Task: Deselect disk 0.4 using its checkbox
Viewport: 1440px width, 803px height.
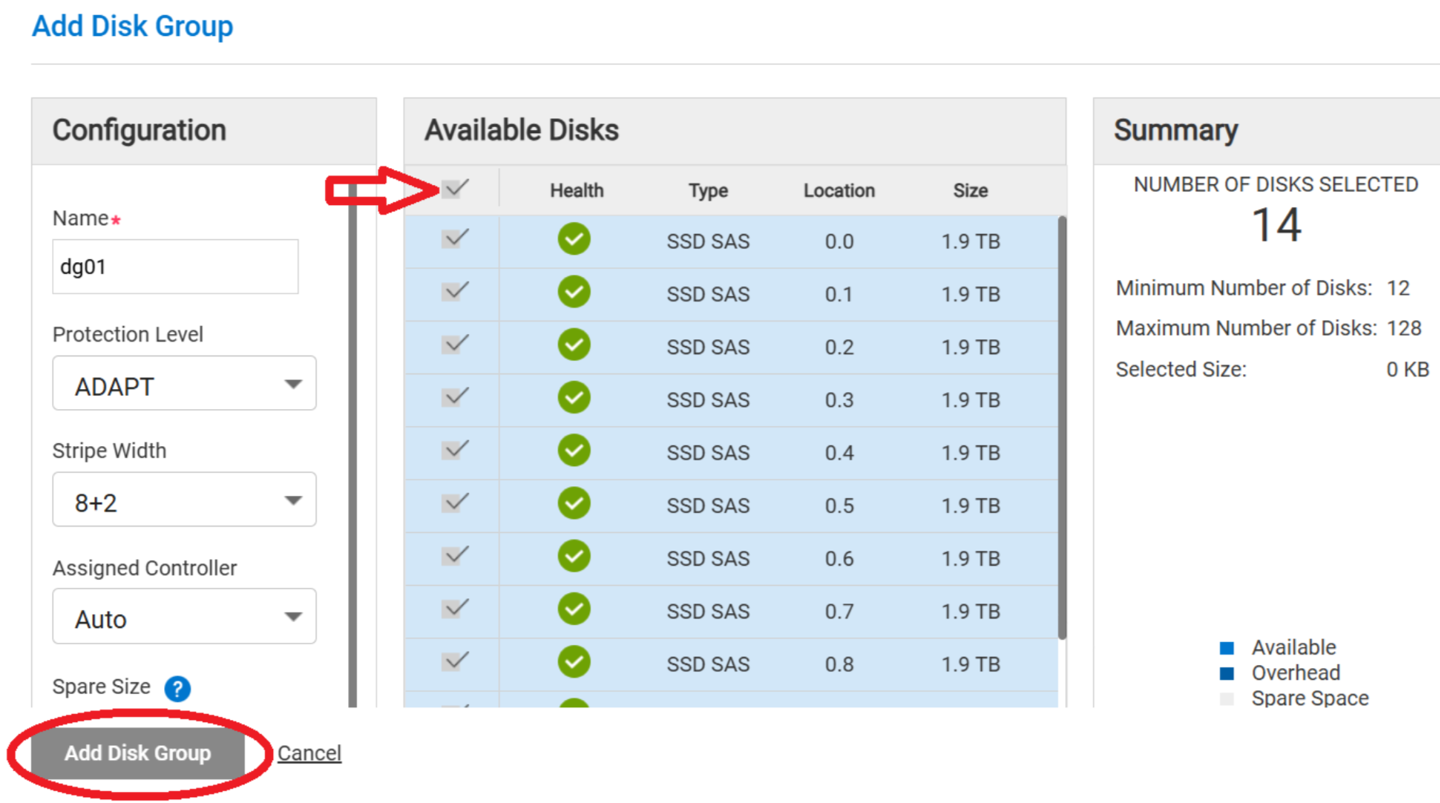Action: pyautogui.click(x=455, y=452)
